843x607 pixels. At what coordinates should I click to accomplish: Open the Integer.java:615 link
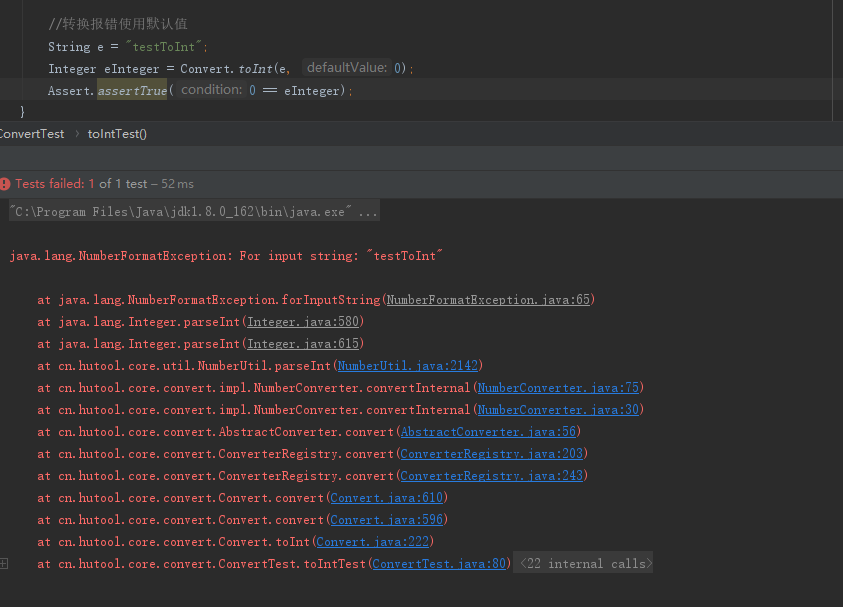pos(303,344)
